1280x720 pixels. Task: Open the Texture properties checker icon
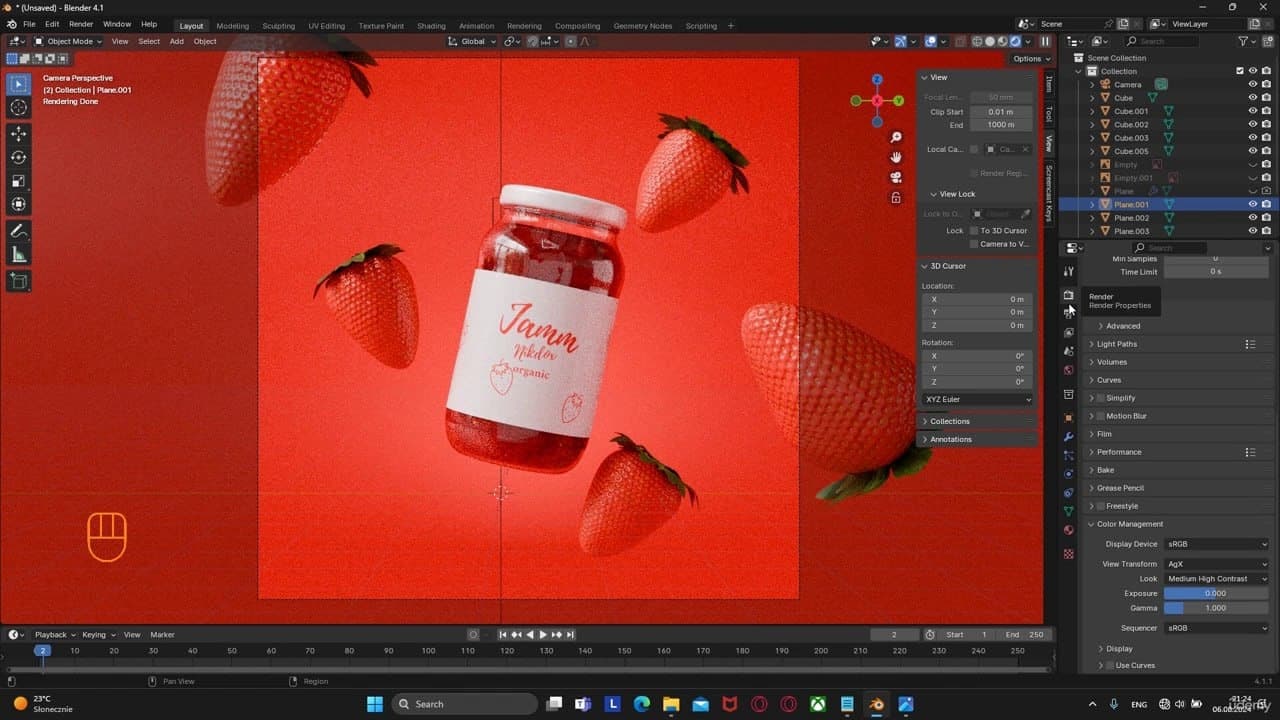(x=1068, y=553)
